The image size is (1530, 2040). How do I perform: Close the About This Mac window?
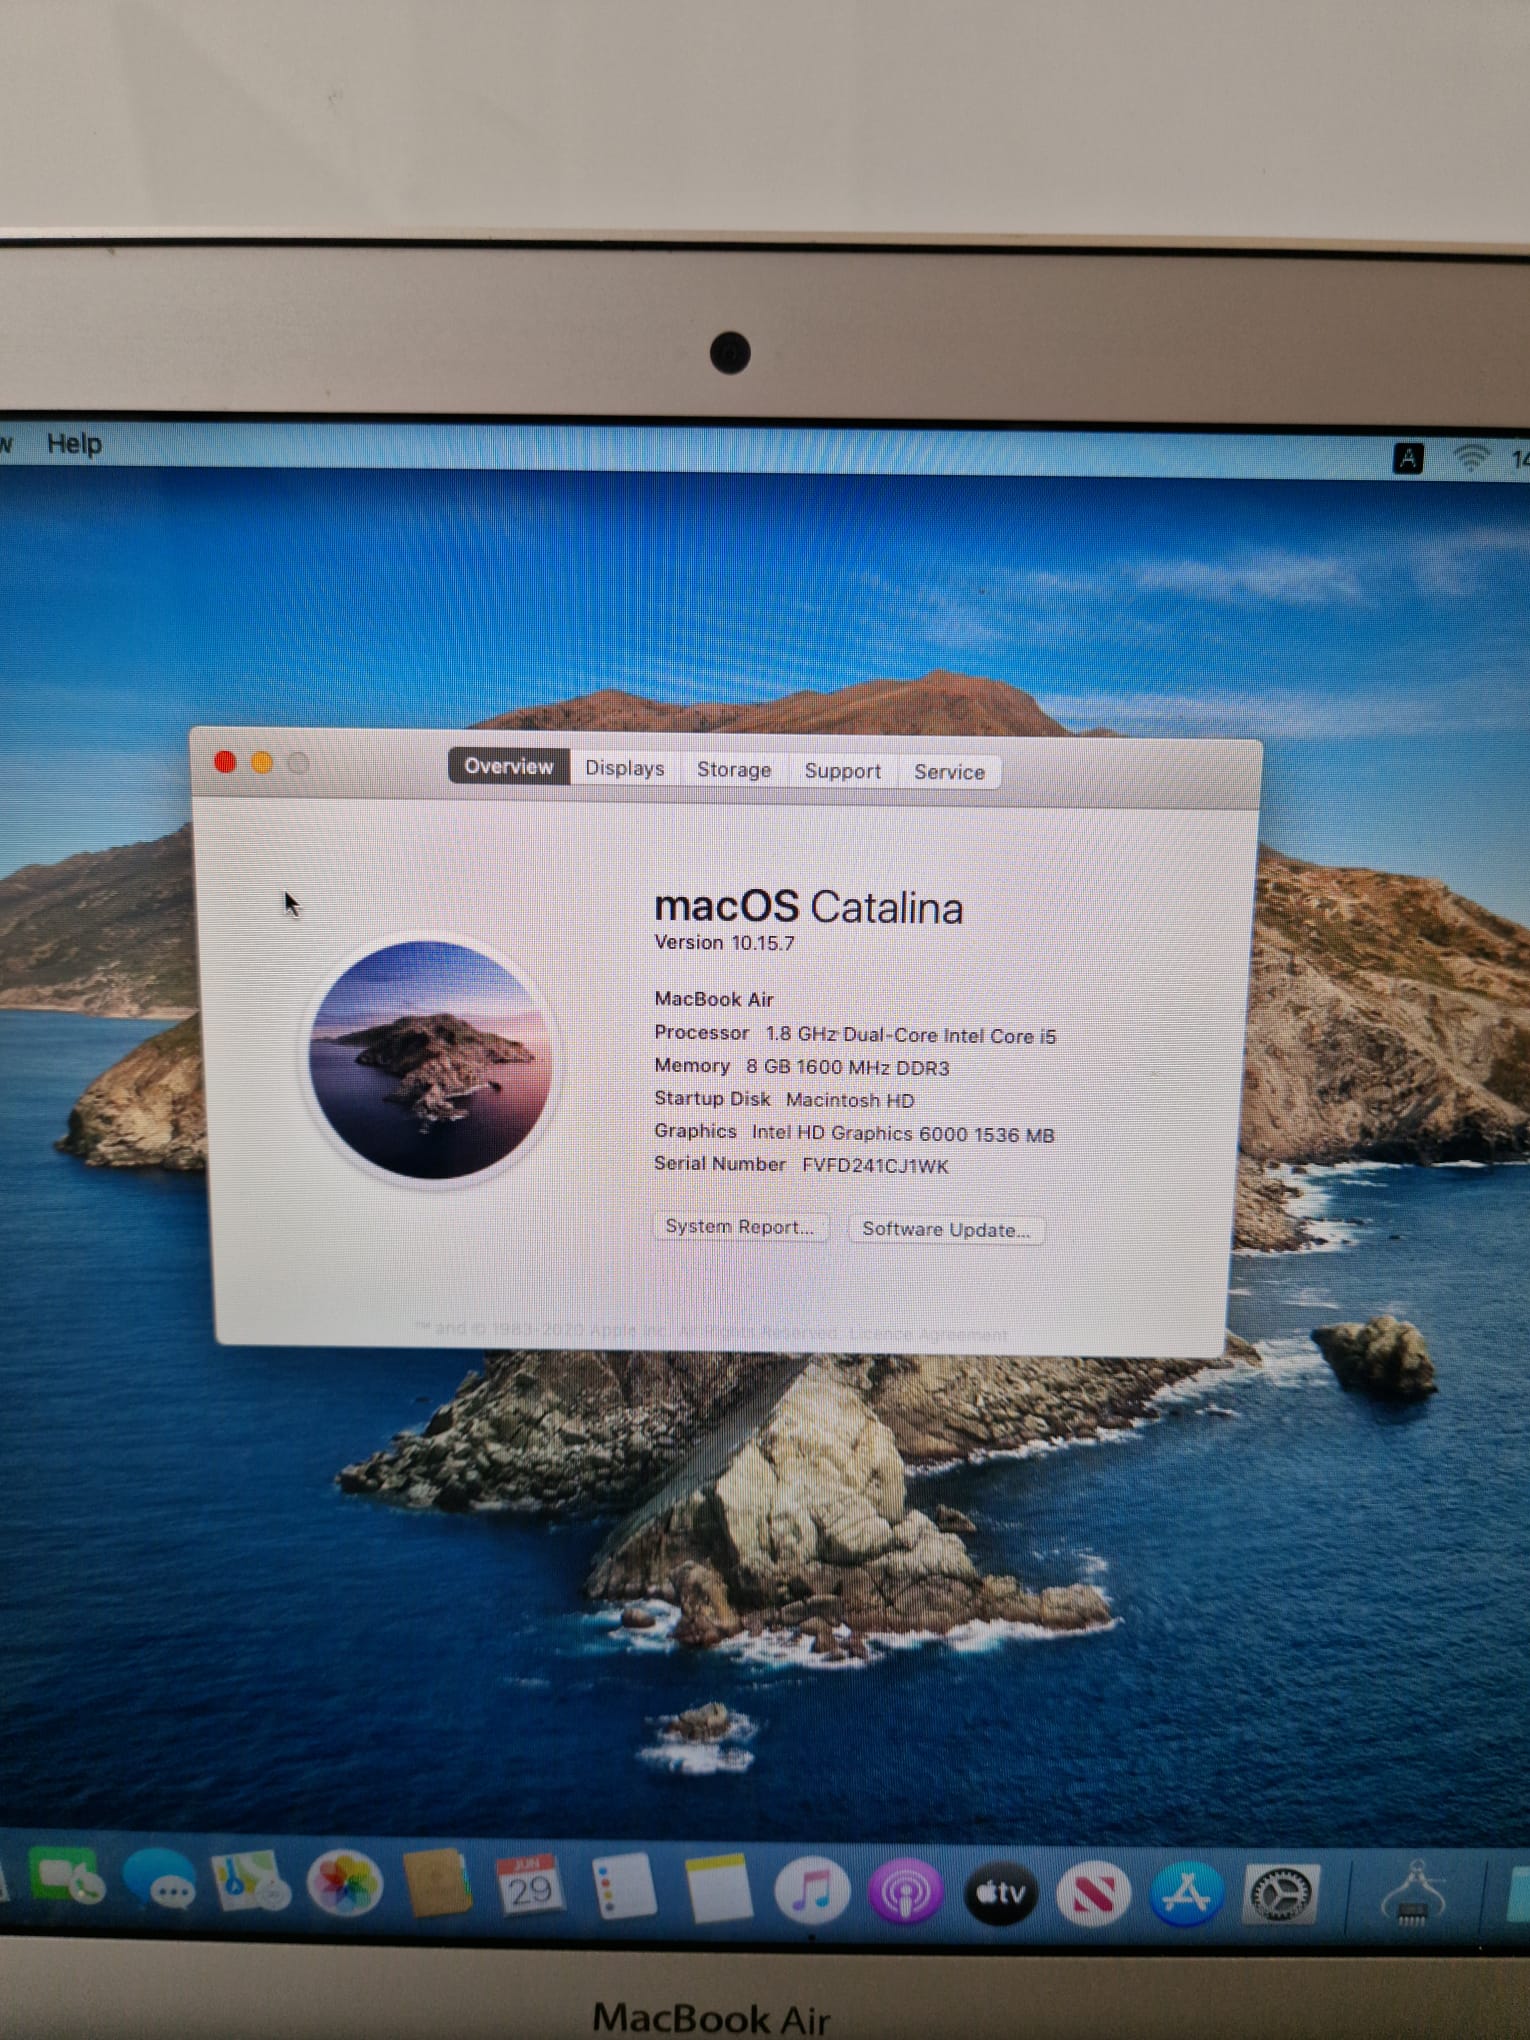225,763
